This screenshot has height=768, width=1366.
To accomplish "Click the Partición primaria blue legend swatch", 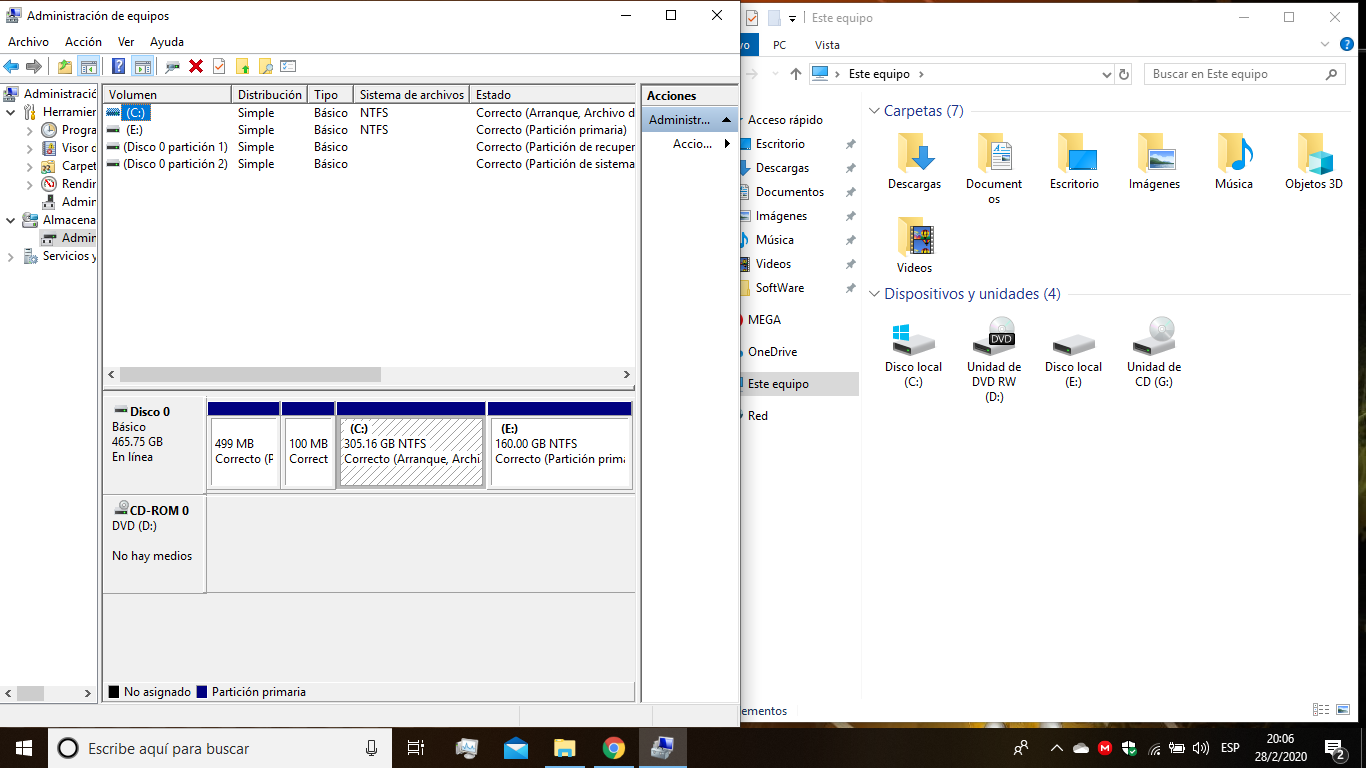I will pyautogui.click(x=202, y=692).
